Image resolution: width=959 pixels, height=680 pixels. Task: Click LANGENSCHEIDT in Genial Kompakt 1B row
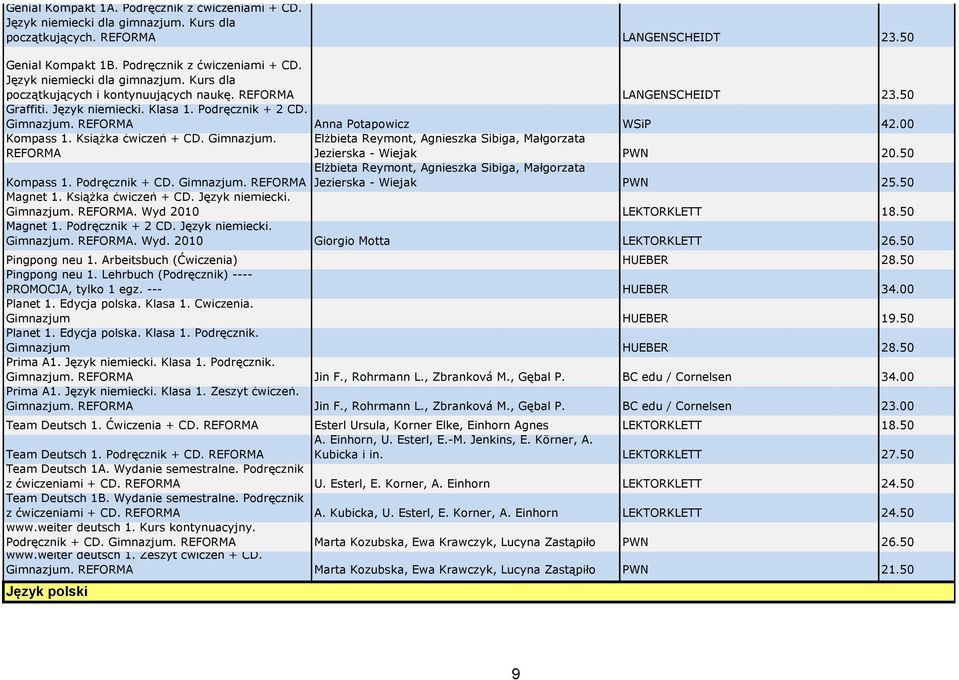point(671,96)
